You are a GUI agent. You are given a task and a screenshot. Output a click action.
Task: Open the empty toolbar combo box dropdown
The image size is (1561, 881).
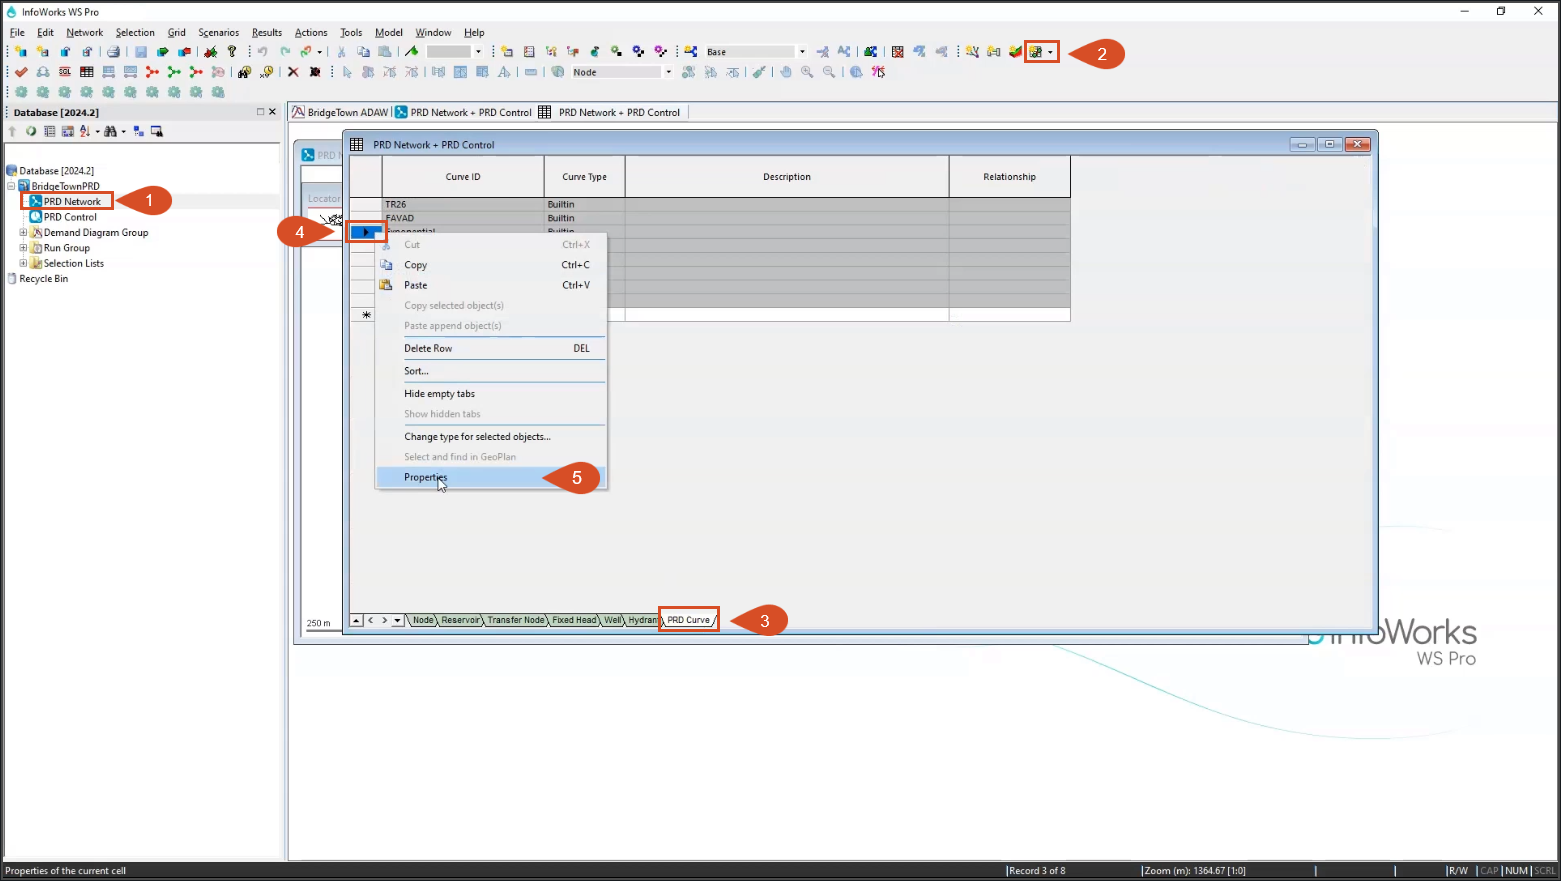[478, 52]
